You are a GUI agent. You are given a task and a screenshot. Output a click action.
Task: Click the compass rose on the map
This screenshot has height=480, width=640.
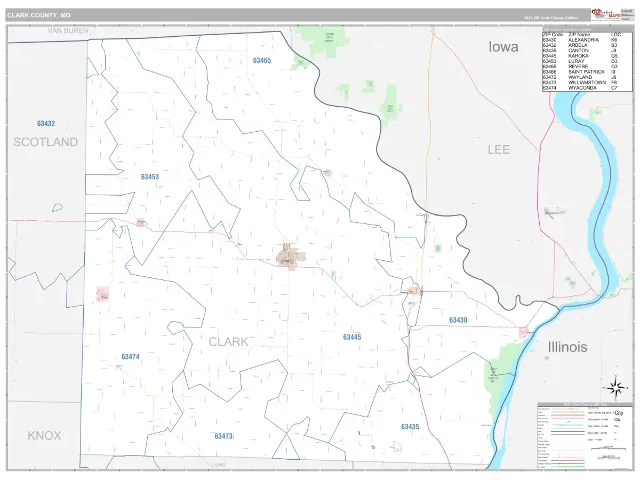tap(616, 387)
